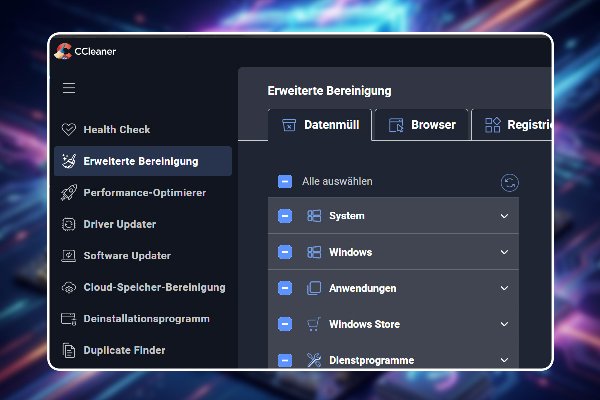Open Performance-Optimierer in the sidebar
The width and height of the screenshot is (600, 400).
143,193
